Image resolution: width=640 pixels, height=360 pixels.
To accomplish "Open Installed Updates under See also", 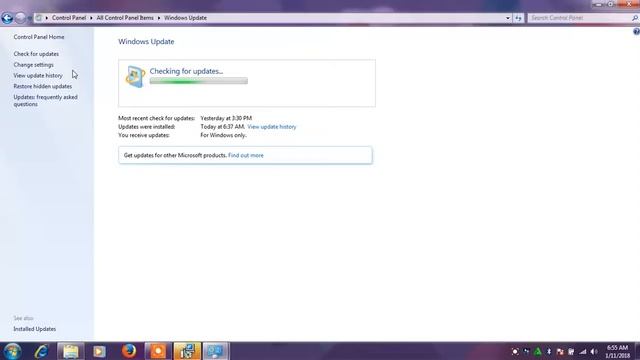I will [x=35, y=329].
